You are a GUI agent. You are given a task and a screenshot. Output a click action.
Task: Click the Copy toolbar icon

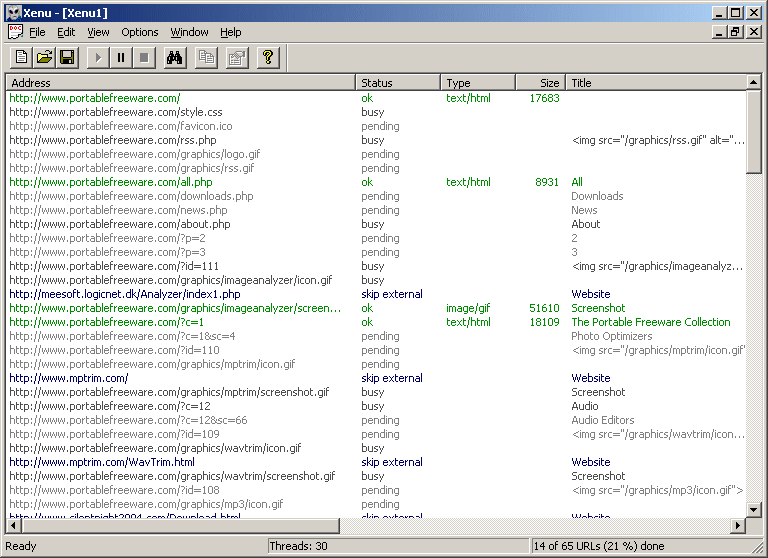click(206, 58)
